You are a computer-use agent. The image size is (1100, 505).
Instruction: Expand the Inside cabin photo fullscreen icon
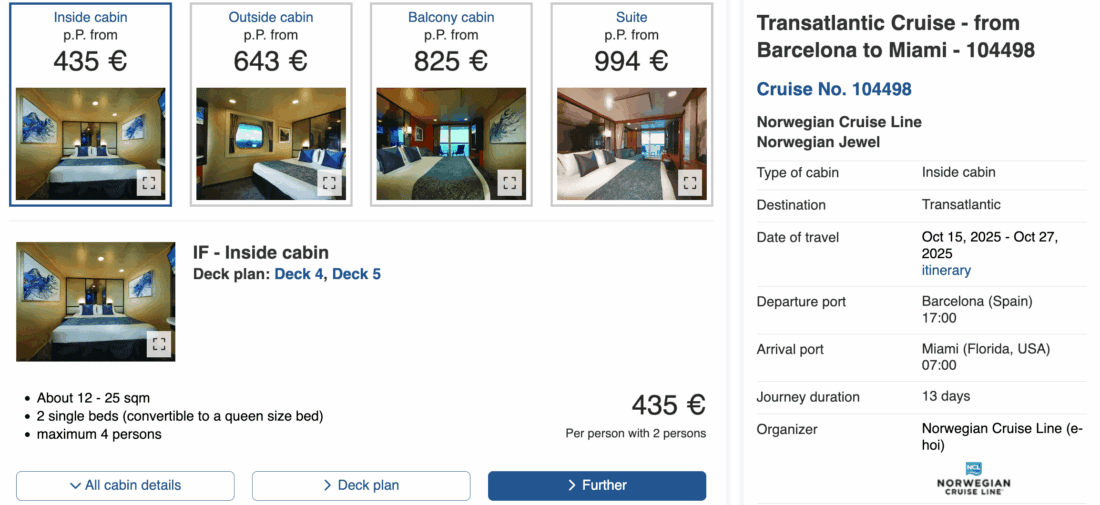point(148,183)
